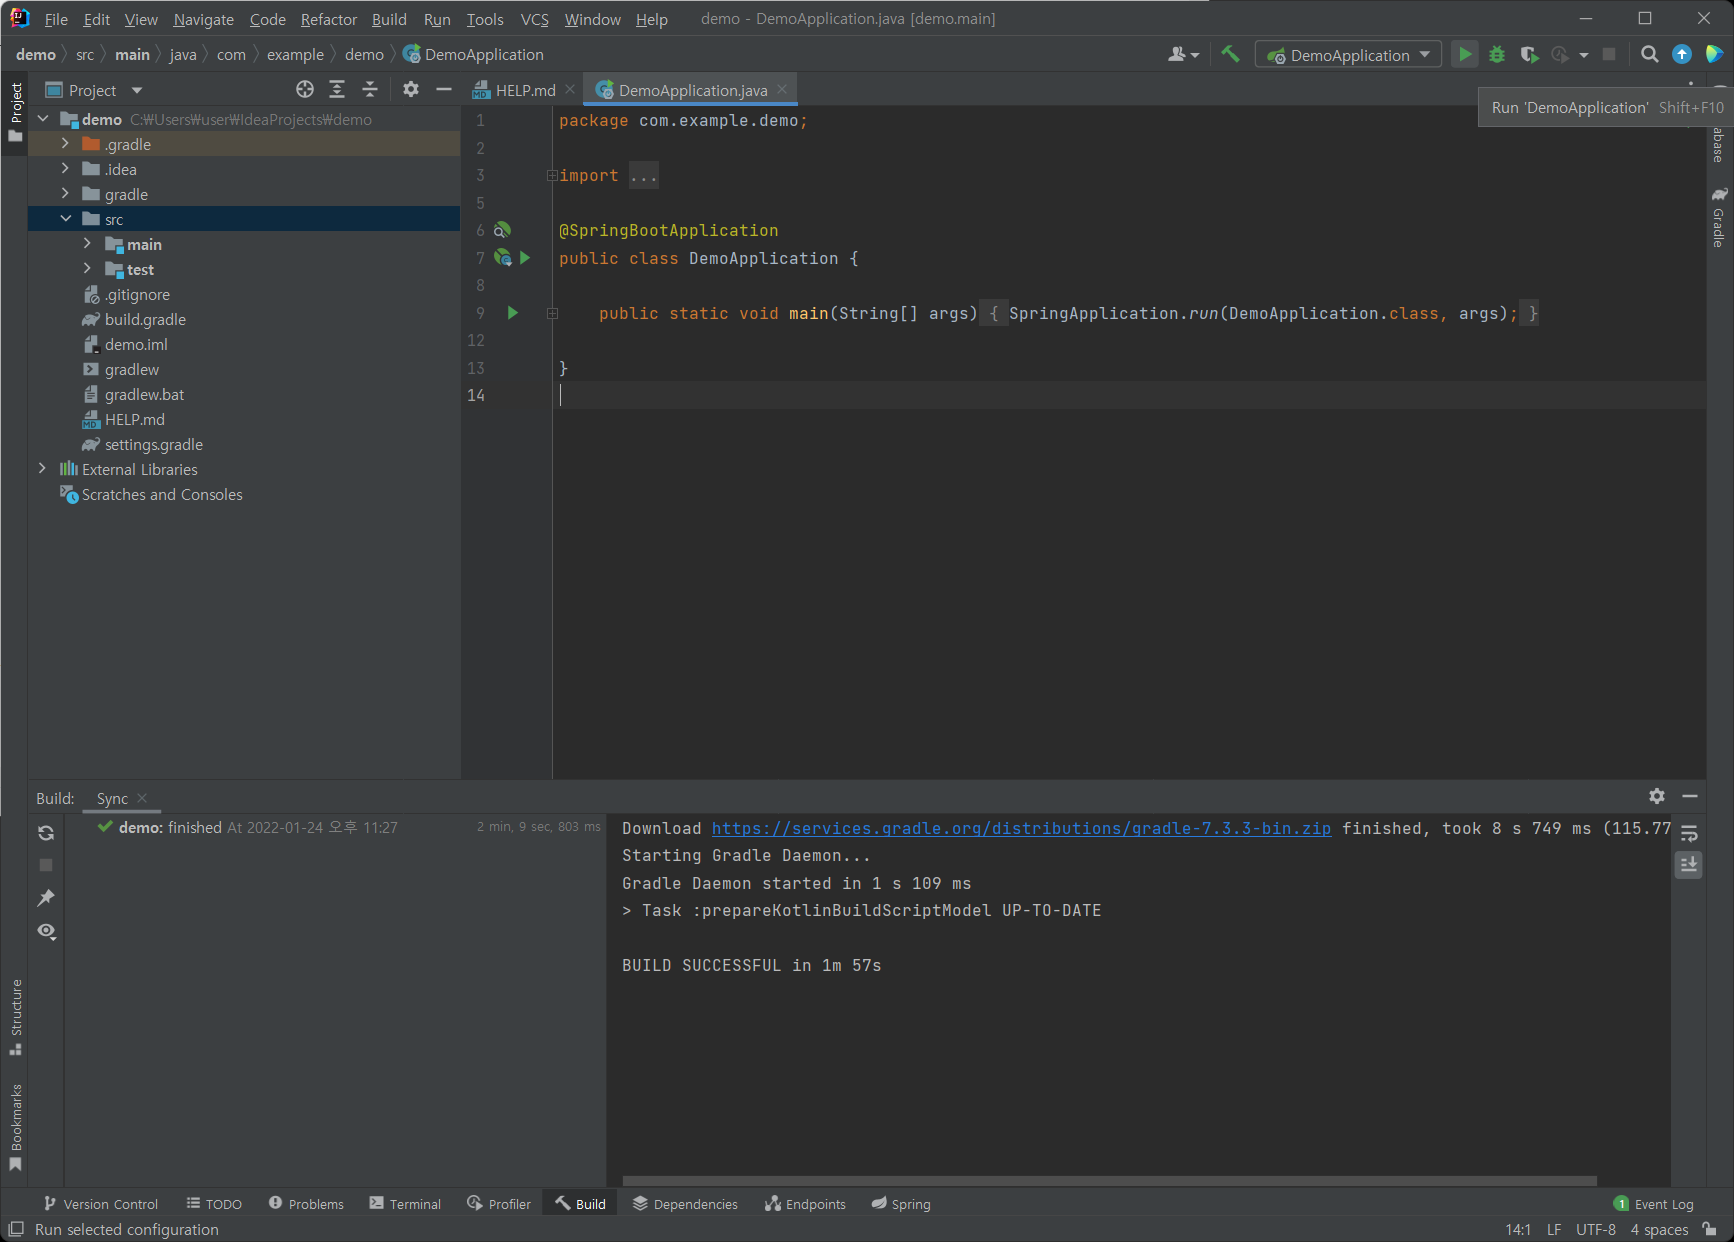Expand all in Project panel
The width and height of the screenshot is (1734, 1242).
[x=337, y=90]
